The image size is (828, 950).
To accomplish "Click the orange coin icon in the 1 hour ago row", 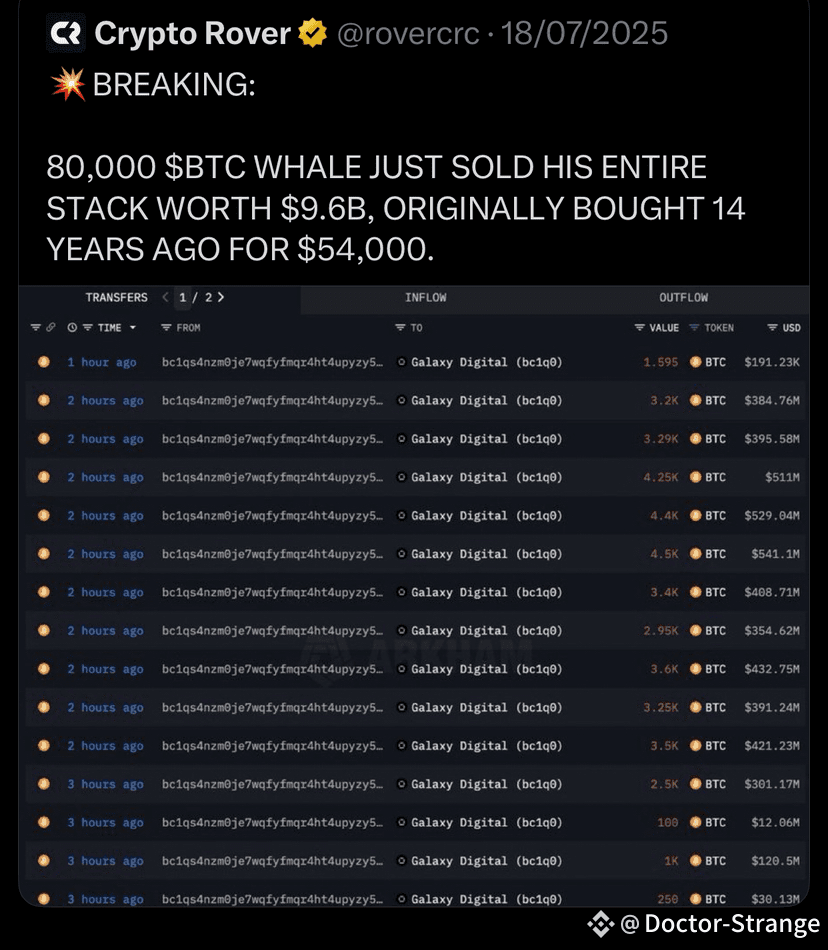I will point(44,362).
